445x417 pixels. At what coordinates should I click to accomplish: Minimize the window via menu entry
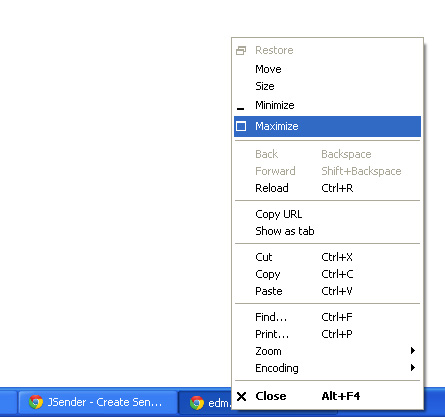[327, 105]
